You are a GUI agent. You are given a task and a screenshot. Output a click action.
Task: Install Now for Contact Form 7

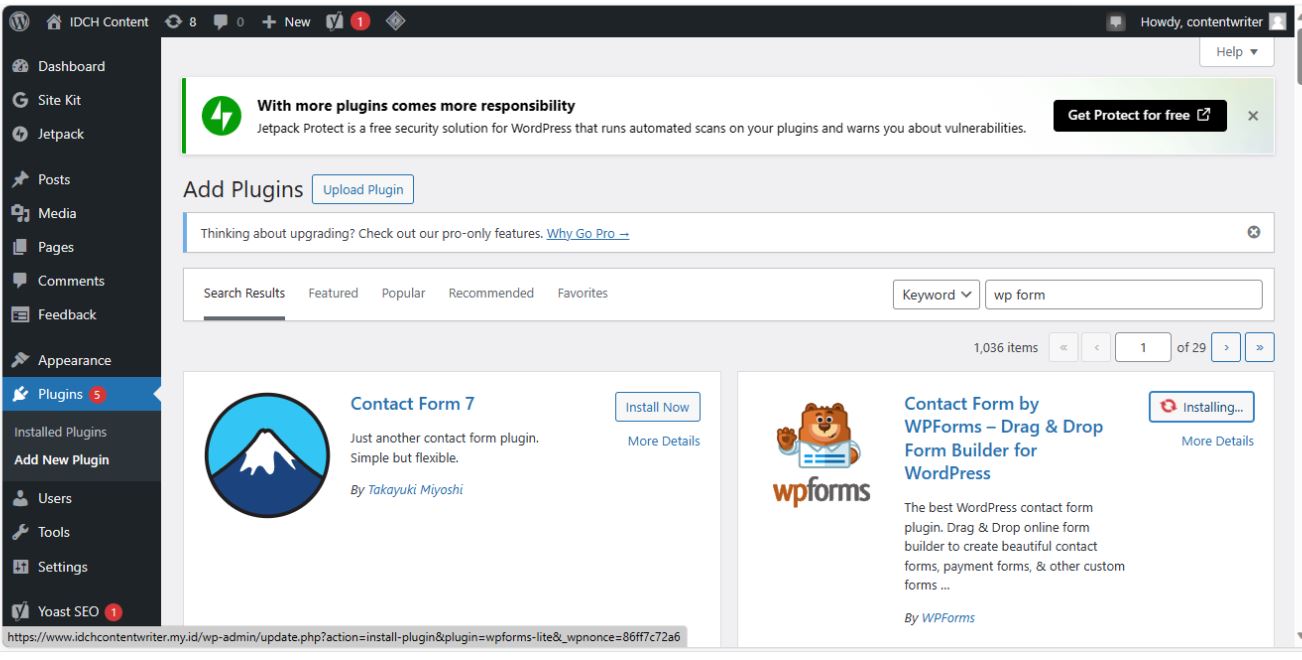656,406
